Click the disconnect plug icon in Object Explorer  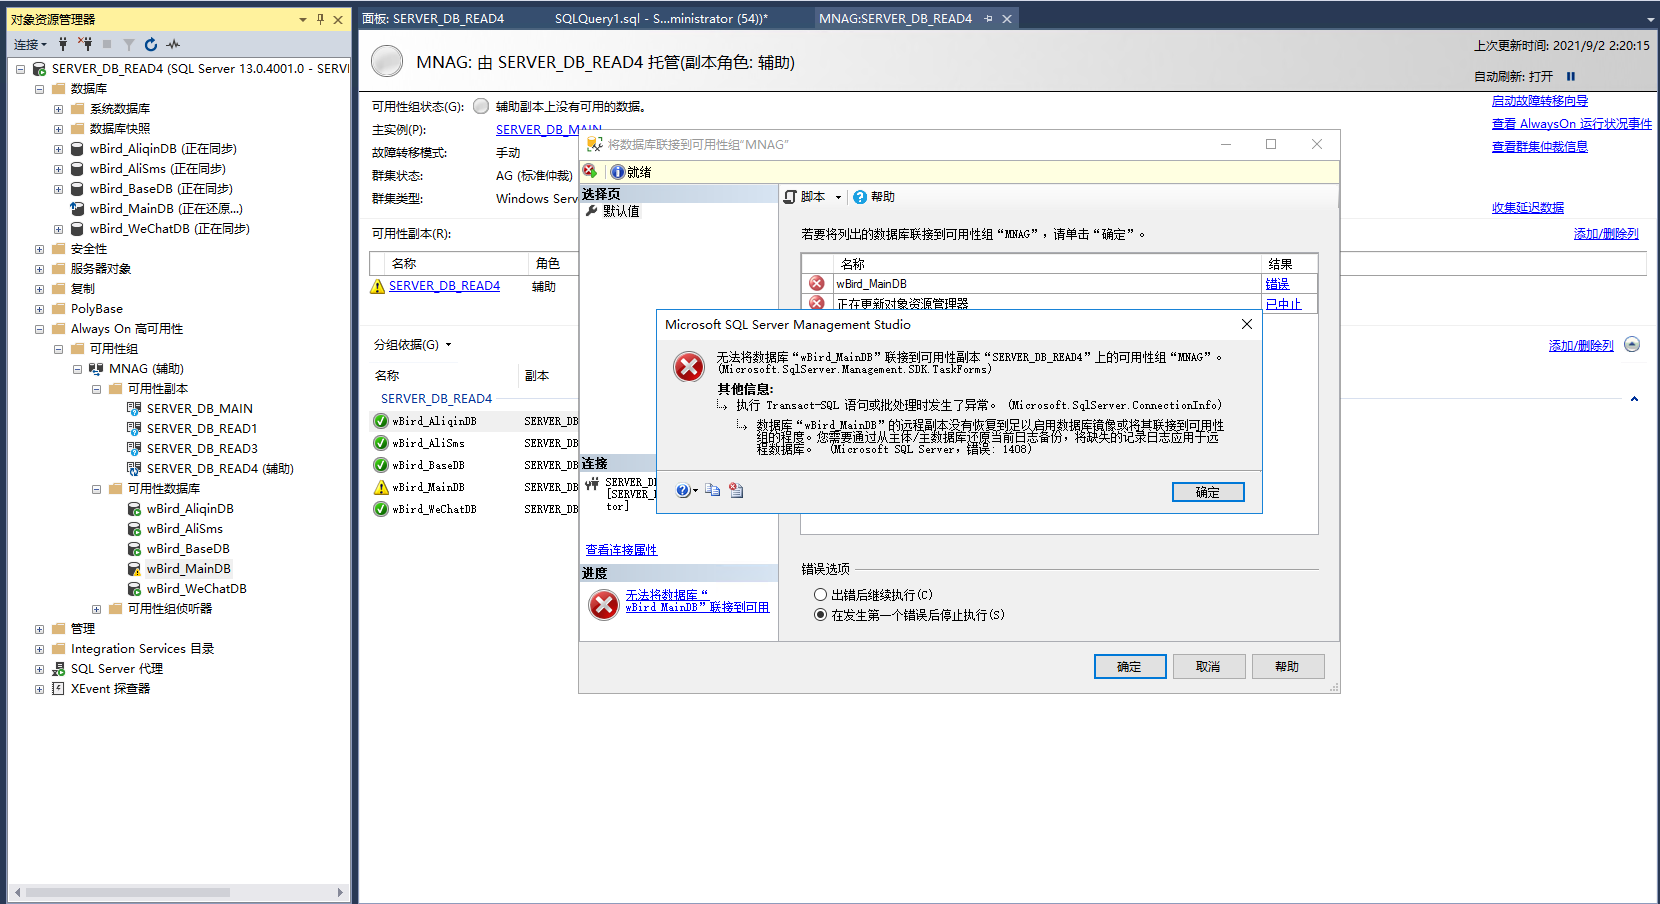[85, 44]
